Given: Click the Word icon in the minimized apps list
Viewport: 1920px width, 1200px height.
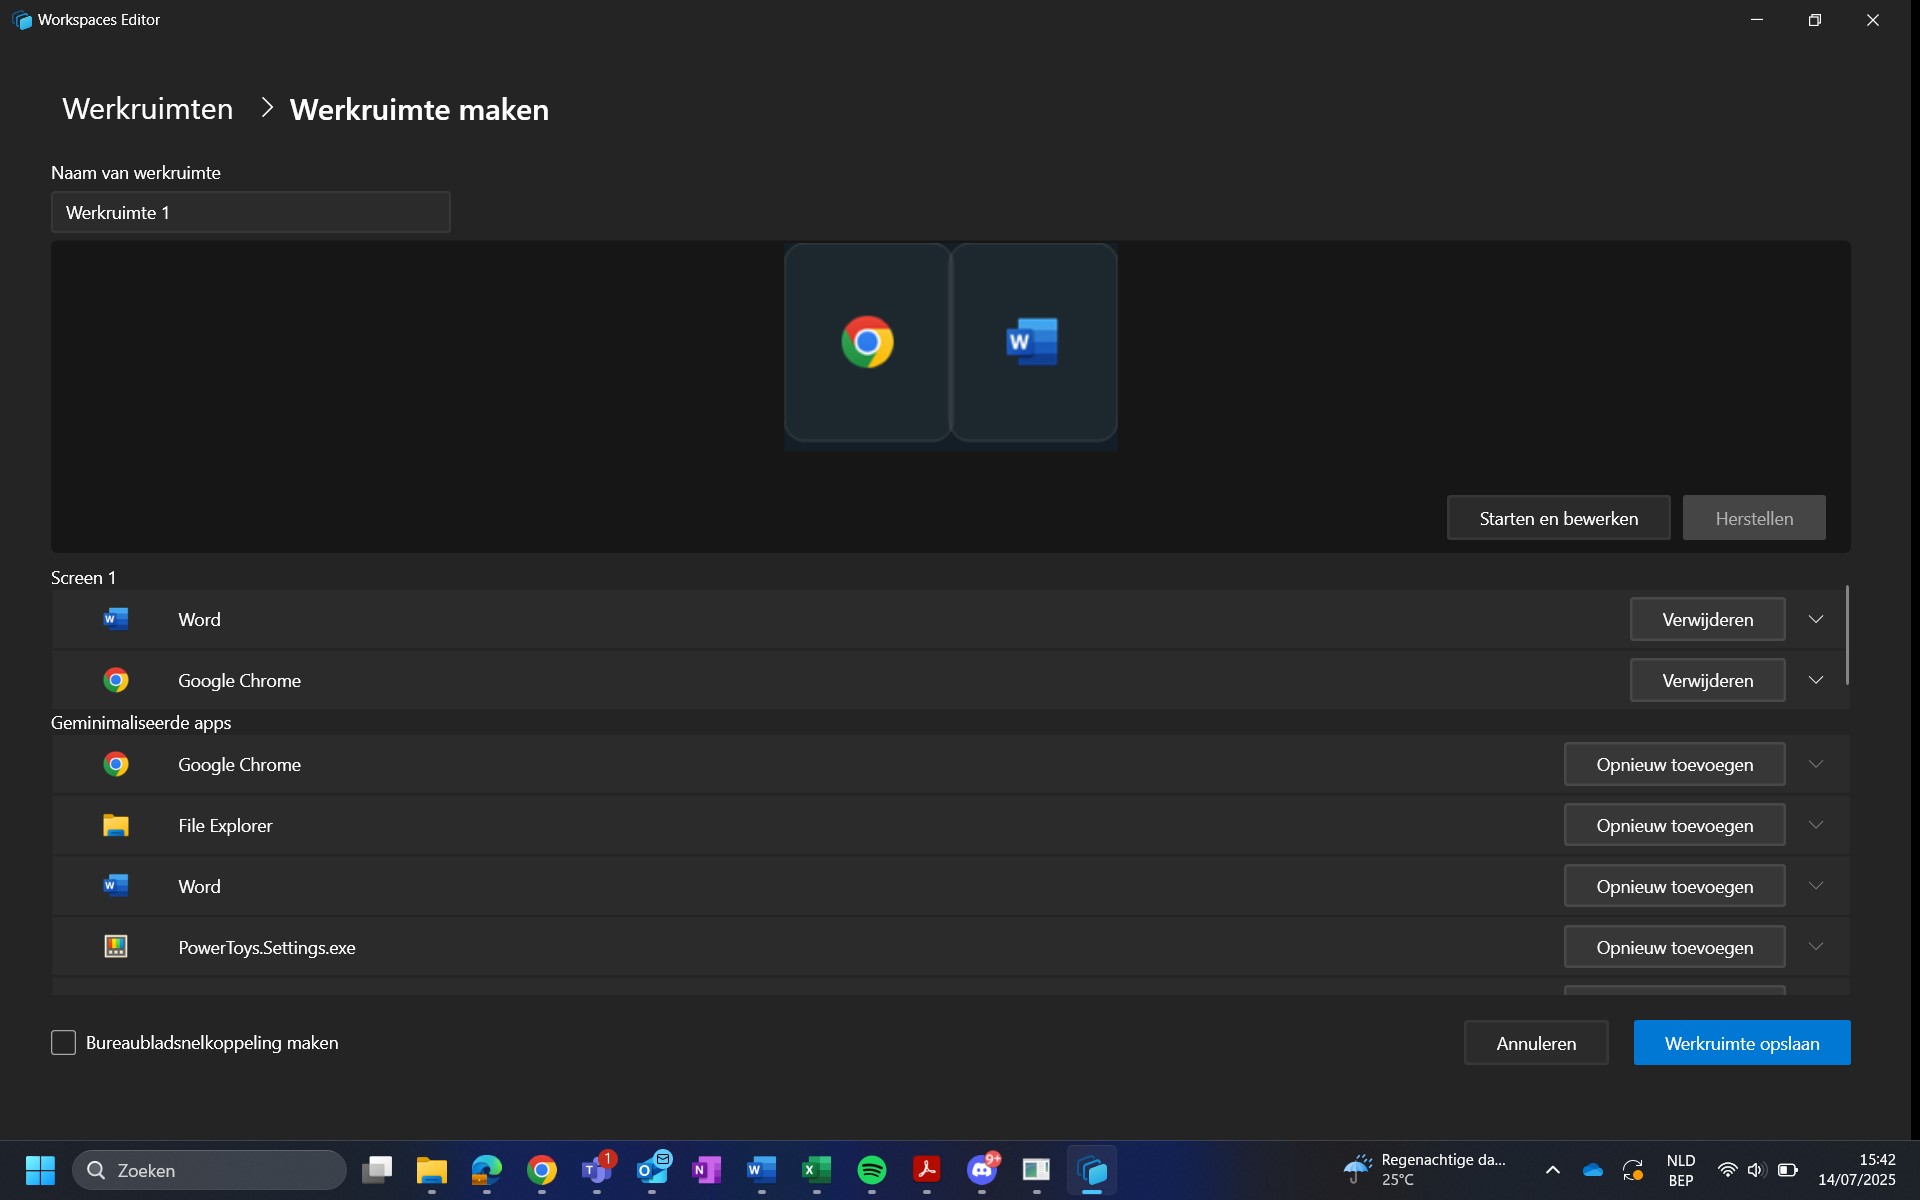Looking at the screenshot, I should point(116,886).
